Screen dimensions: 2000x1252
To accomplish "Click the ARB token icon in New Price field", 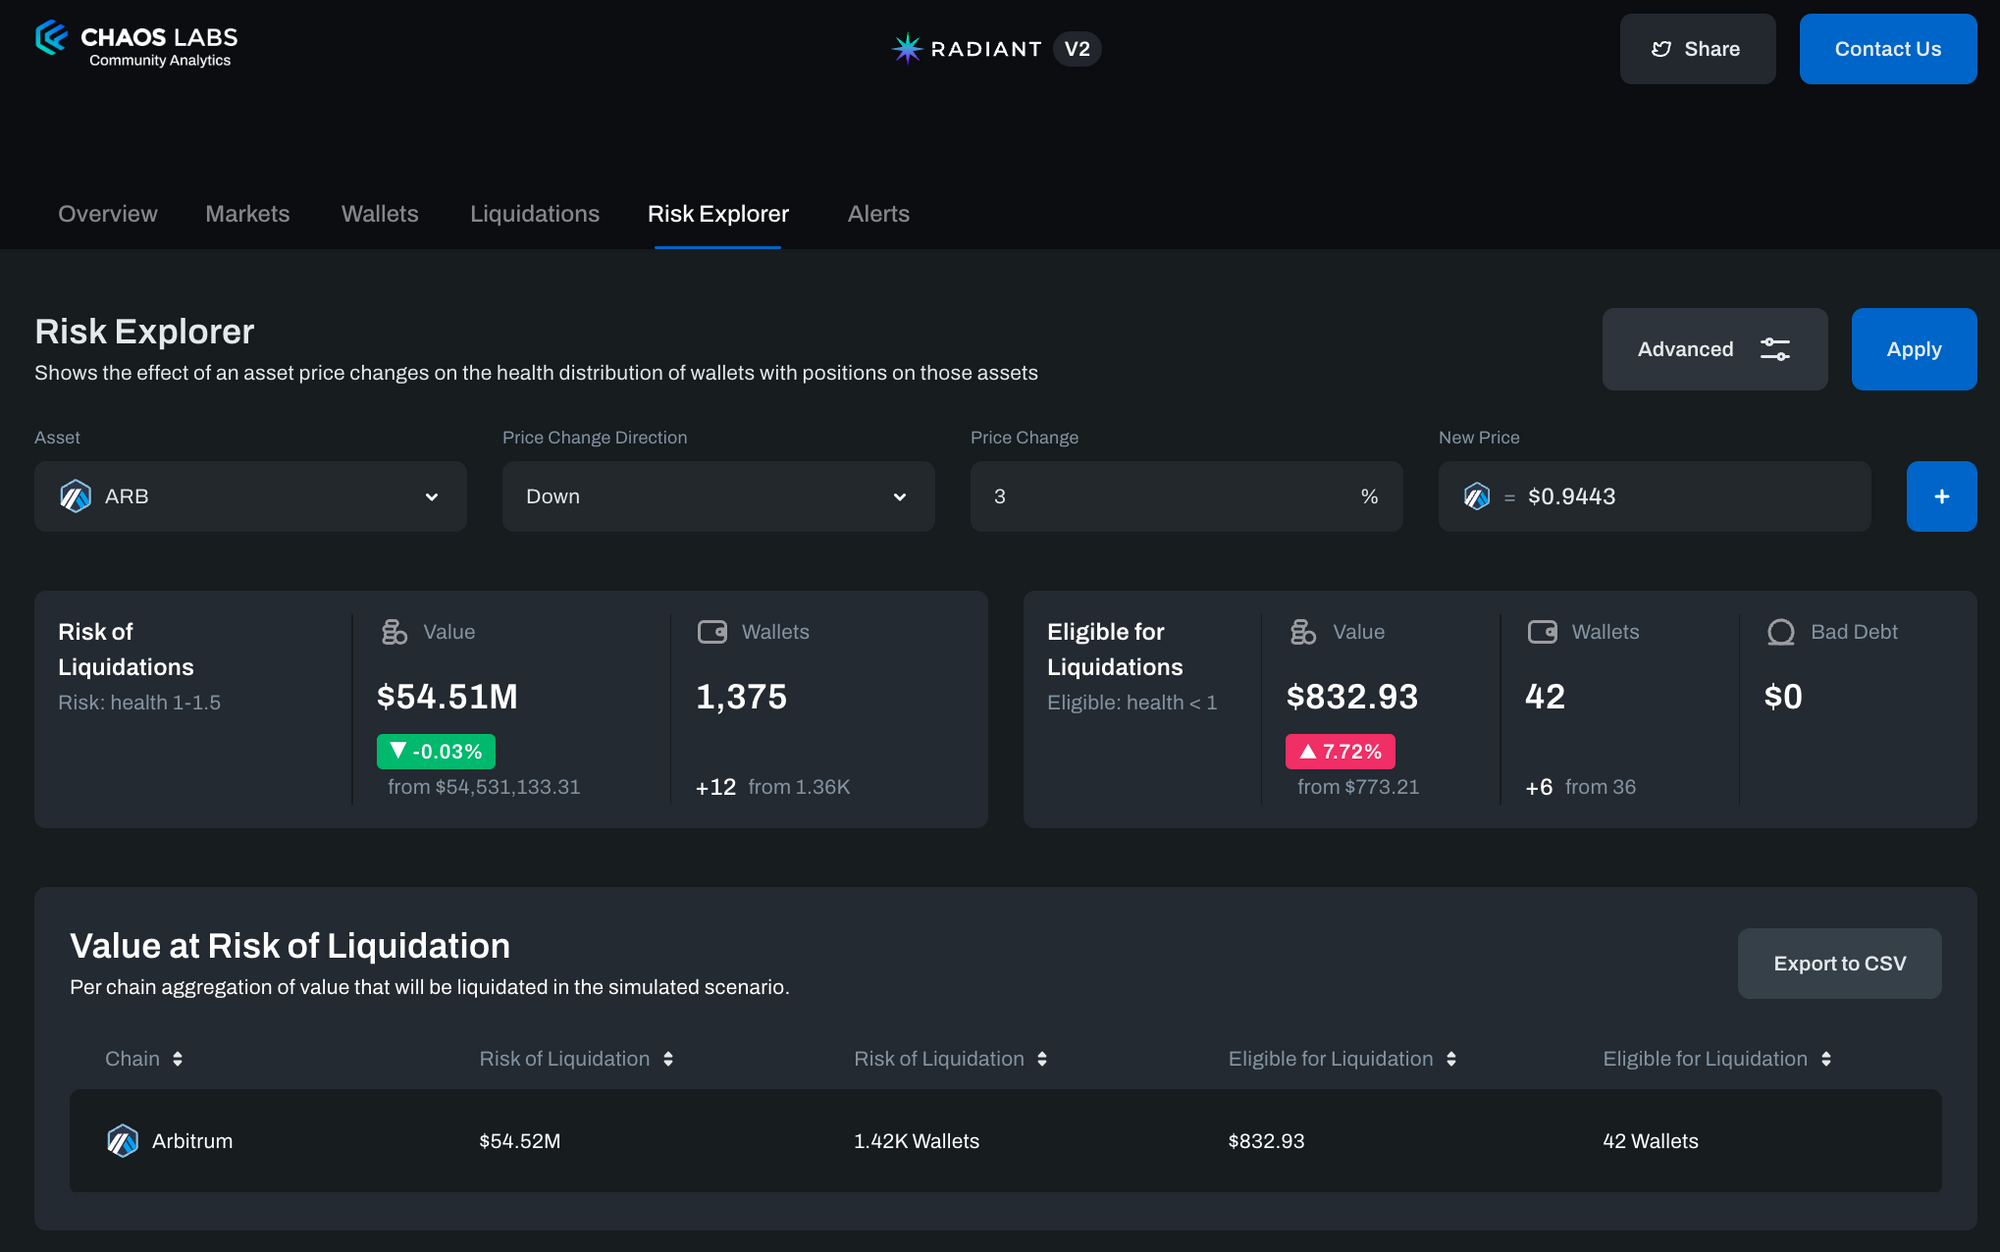I will click(x=1476, y=496).
